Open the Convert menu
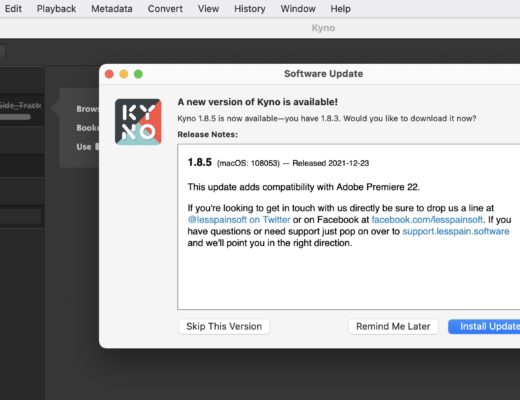Image resolution: width=520 pixels, height=400 pixels. pyautogui.click(x=165, y=9)
